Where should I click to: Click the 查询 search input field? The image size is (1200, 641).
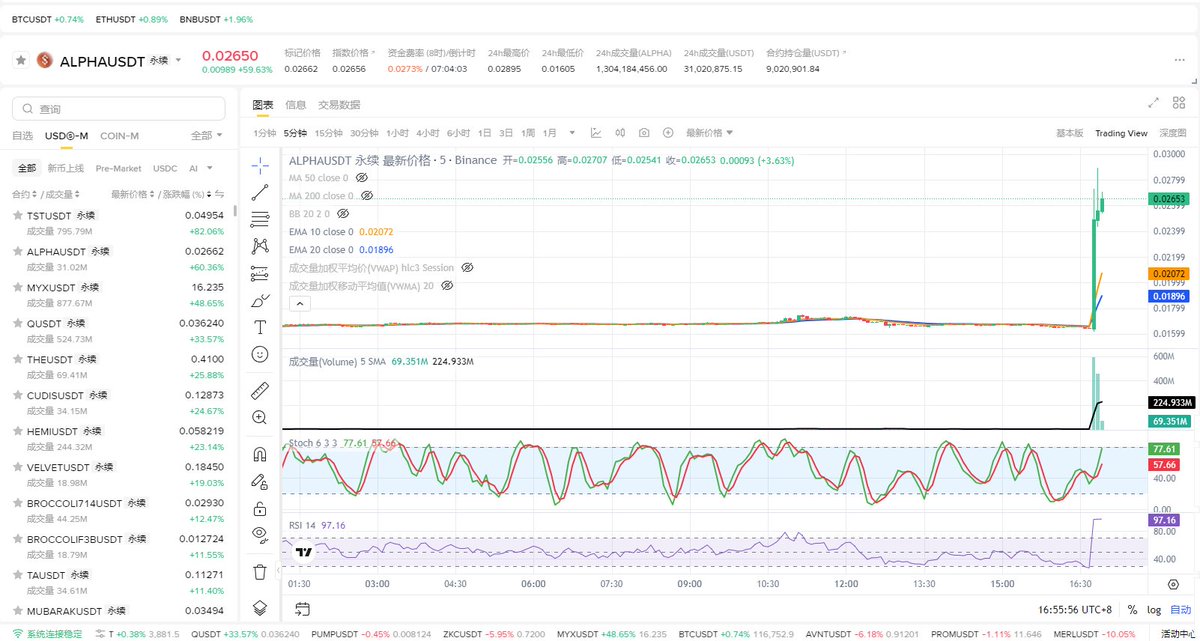120,109
